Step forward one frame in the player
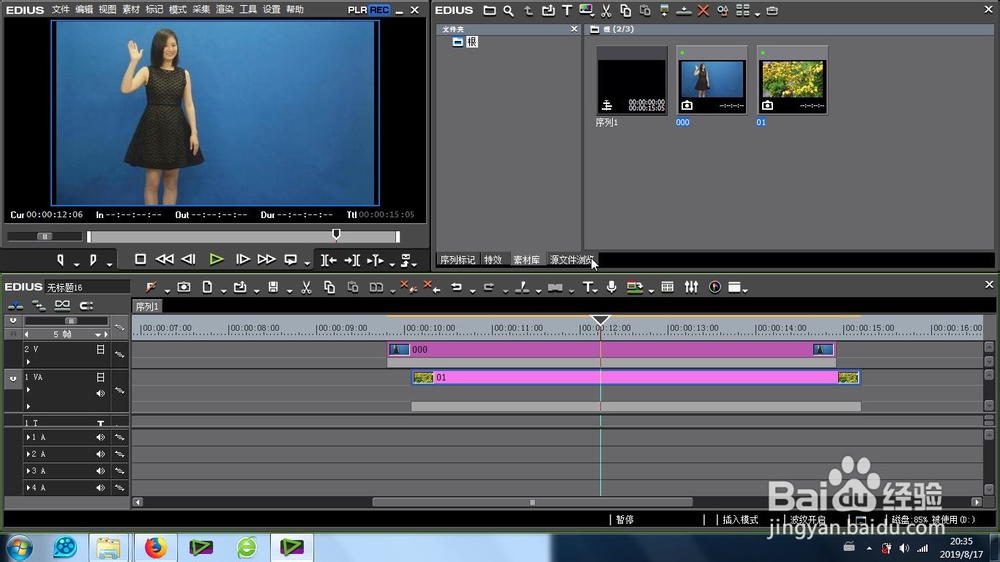 [x=242, y=259]
